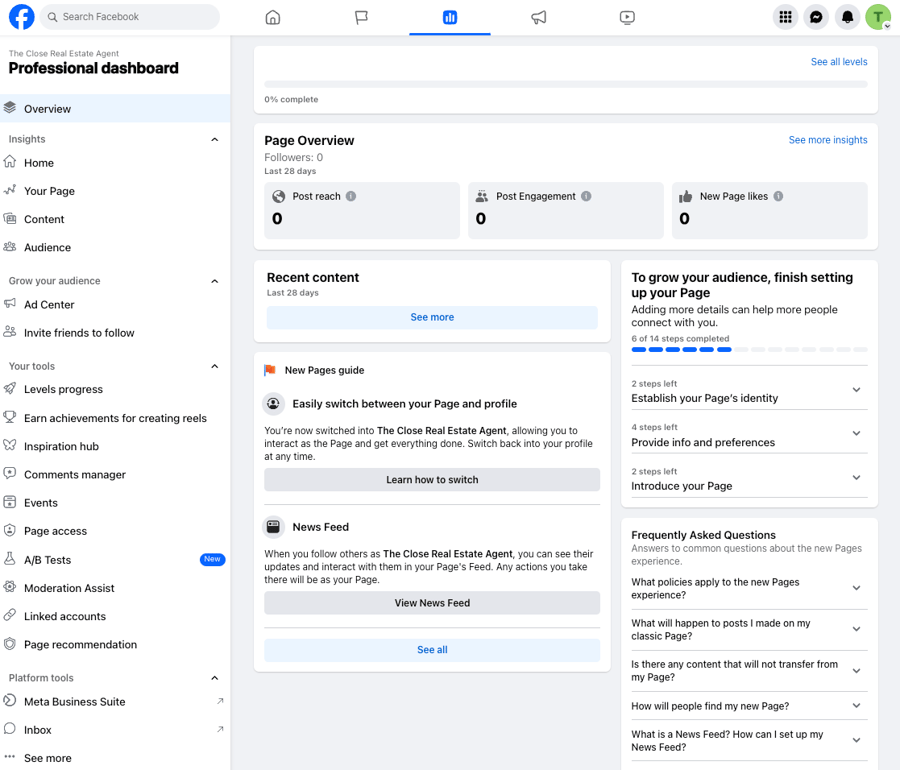Expand Establish your Page's identity steps

[855, 389]
